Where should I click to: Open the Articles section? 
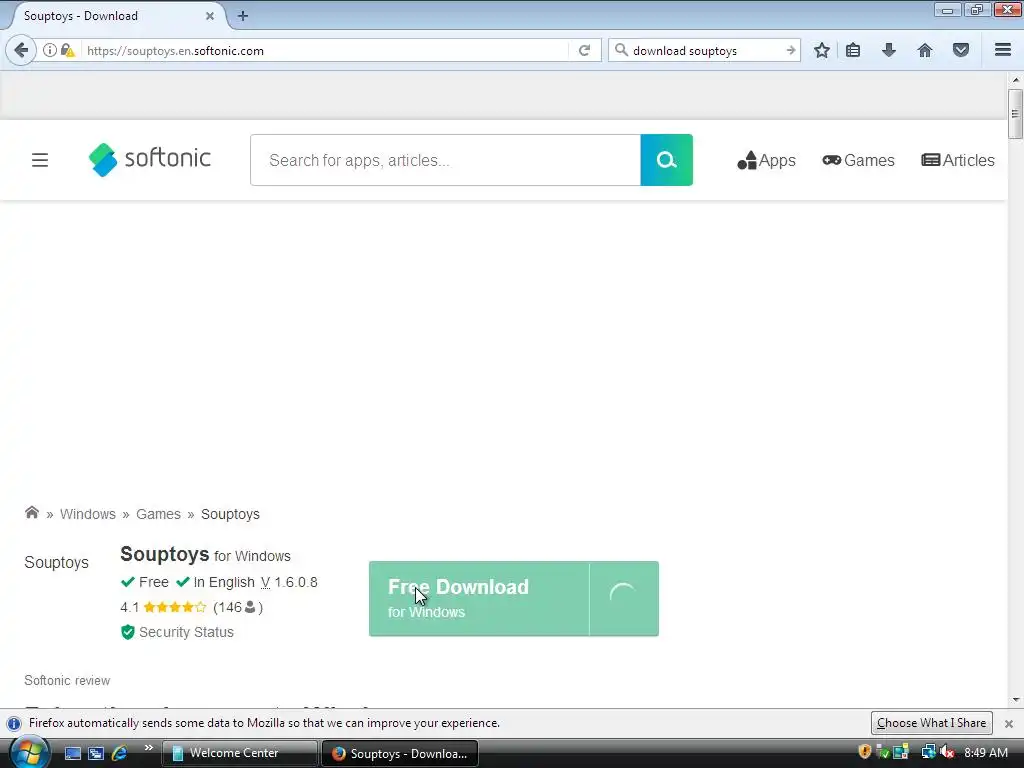[957, 160]
